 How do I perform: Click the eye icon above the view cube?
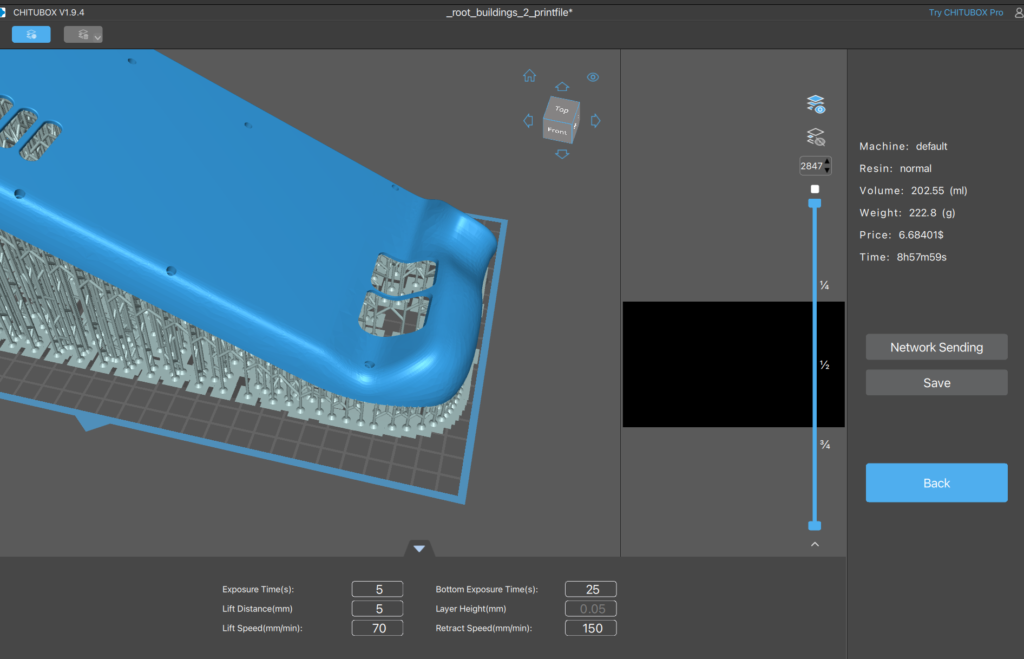593,77
